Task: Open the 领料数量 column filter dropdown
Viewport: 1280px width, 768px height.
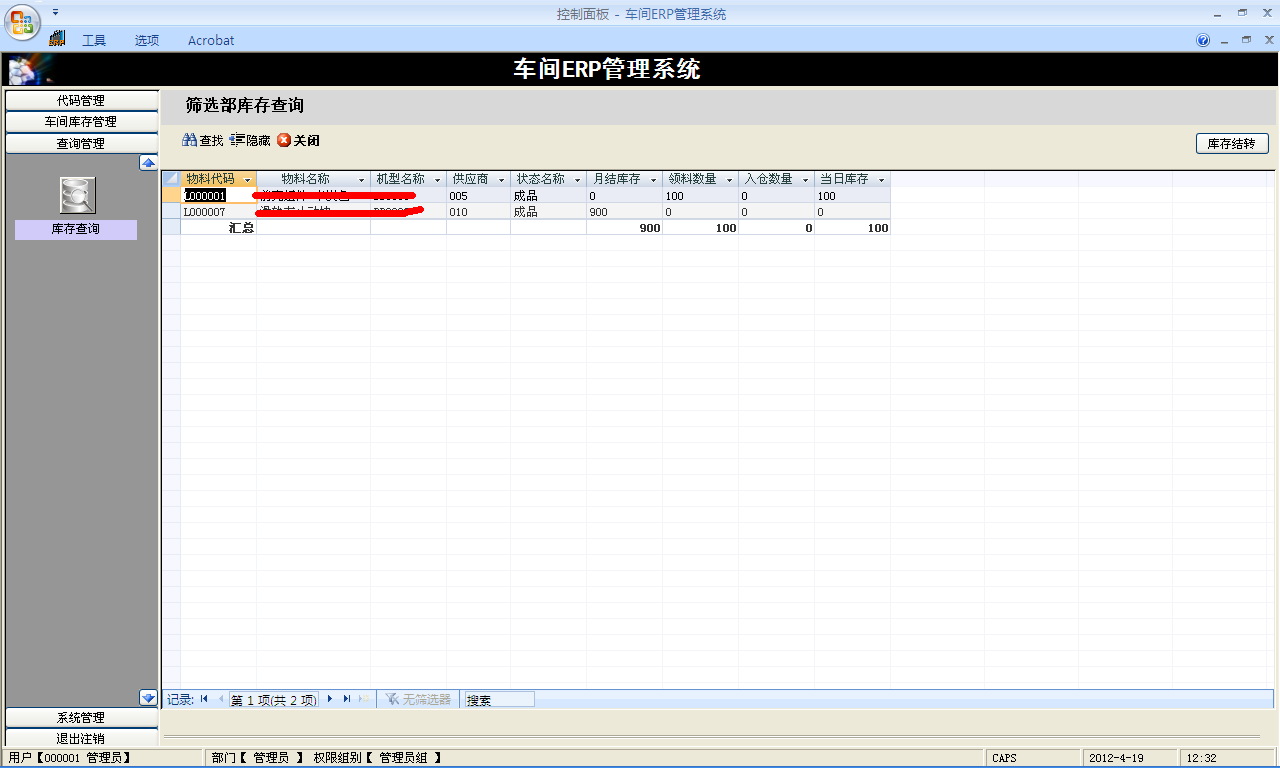Action: pyautogui.click(x=730, y=180)
